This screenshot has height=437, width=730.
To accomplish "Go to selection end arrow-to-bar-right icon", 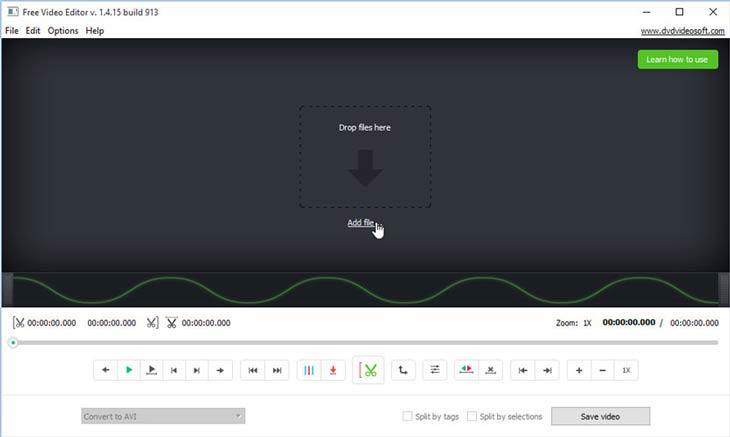I will click(x=547, y=370).
